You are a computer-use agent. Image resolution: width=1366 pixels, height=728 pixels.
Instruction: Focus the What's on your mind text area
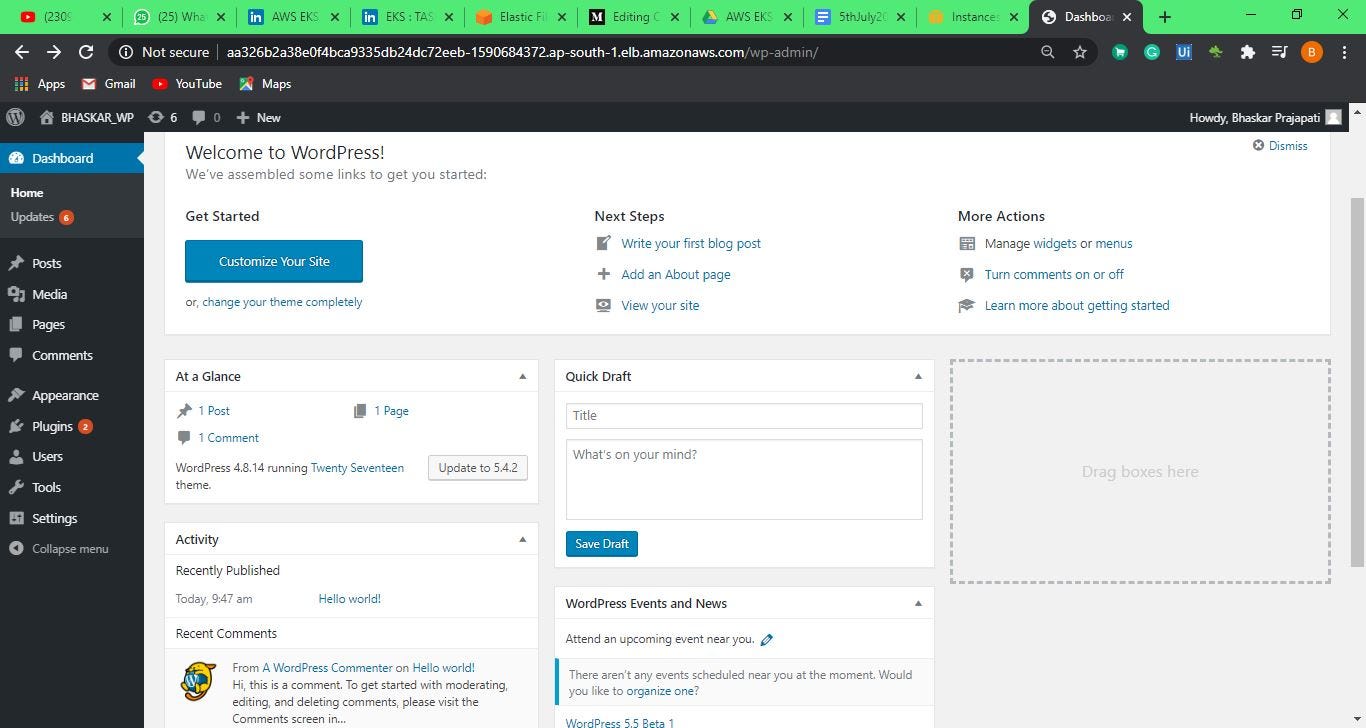pyautogui.click(x=744, y=479)
